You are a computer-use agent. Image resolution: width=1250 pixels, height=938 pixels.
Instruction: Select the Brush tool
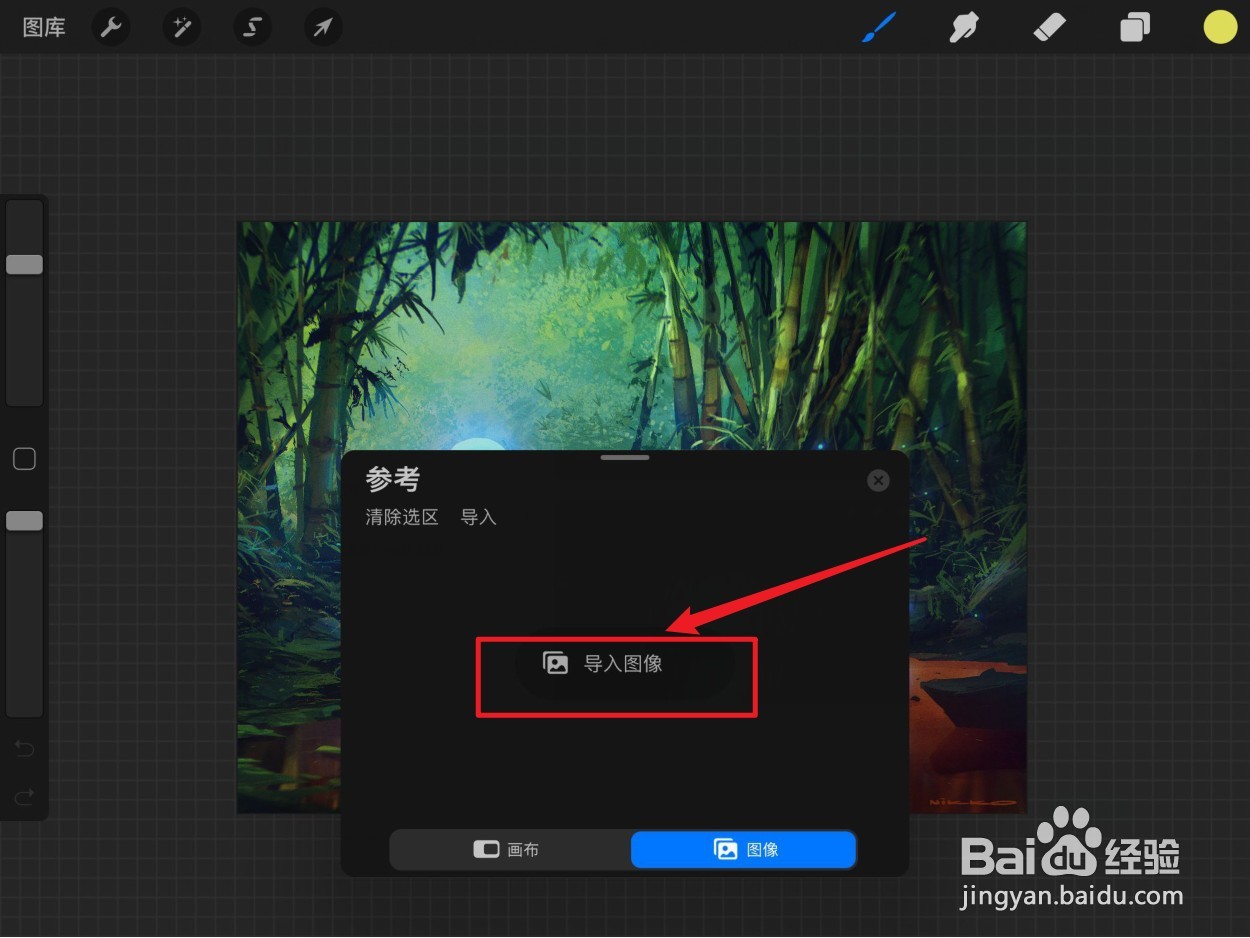pyautogui.click(x=879, y=27)
